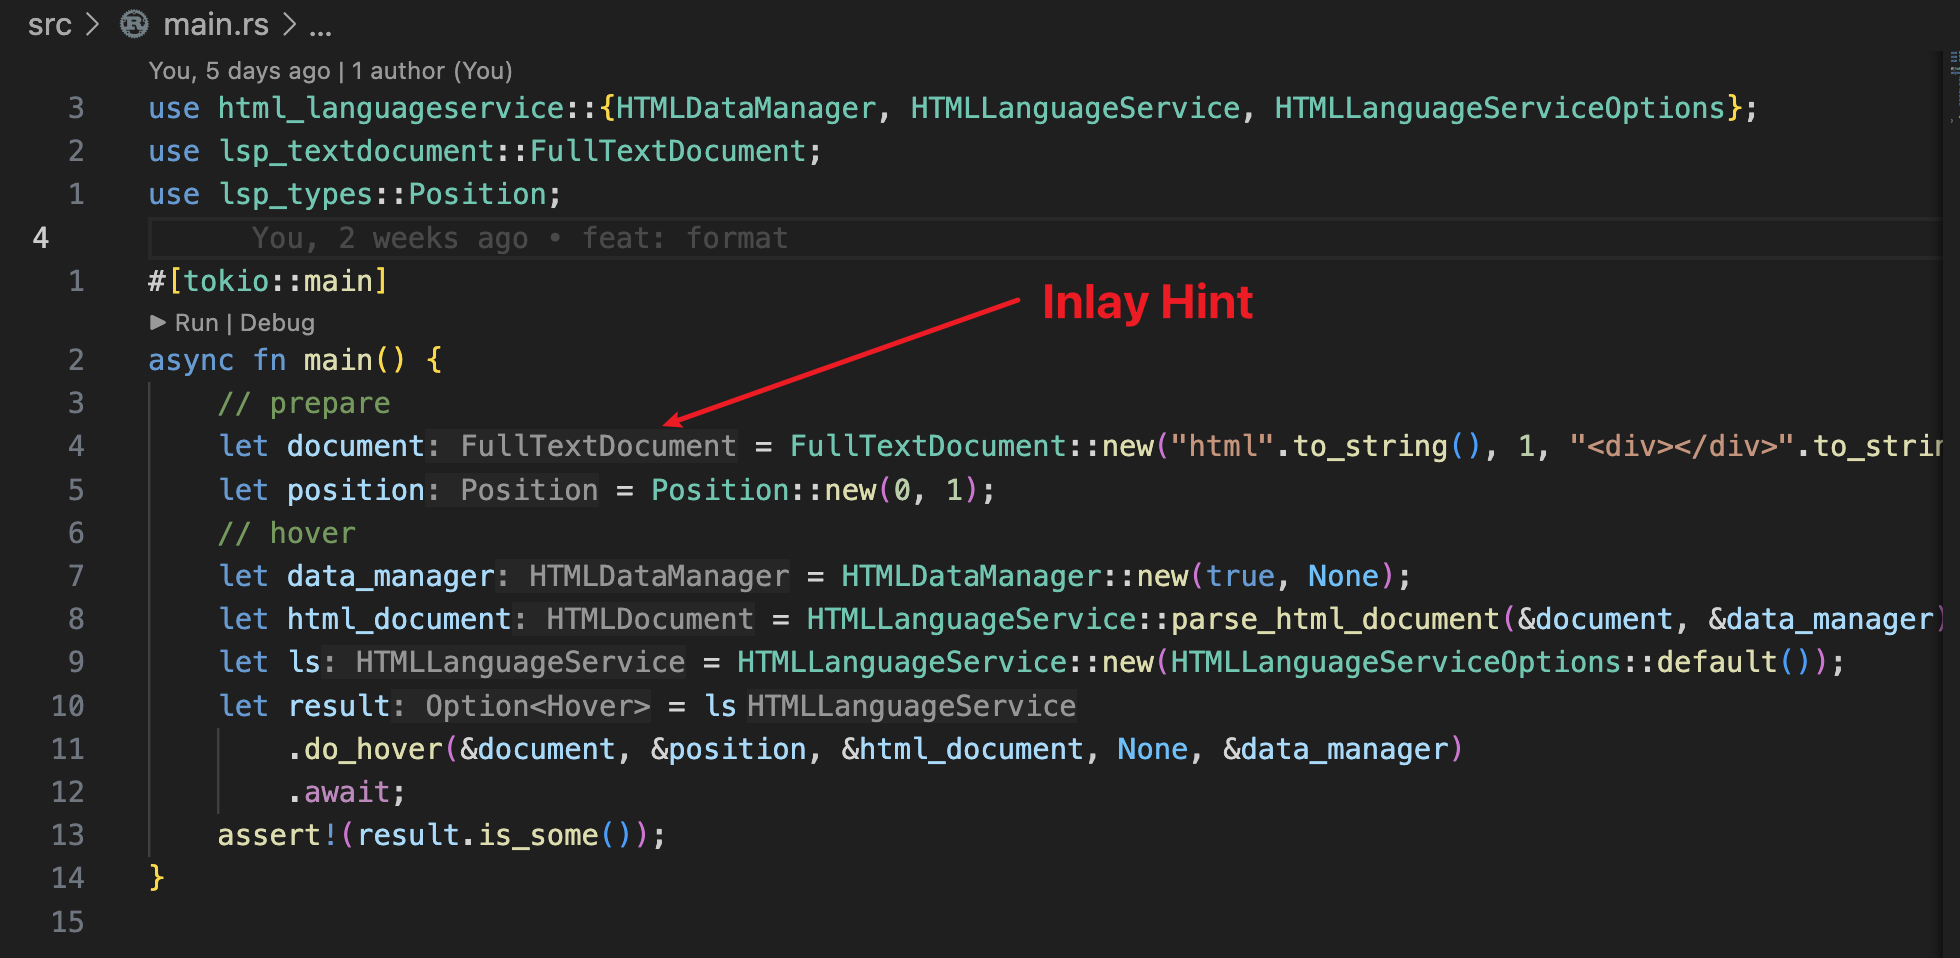Click the 'async' keyword
1960x958 pixels.
(191, 360)
